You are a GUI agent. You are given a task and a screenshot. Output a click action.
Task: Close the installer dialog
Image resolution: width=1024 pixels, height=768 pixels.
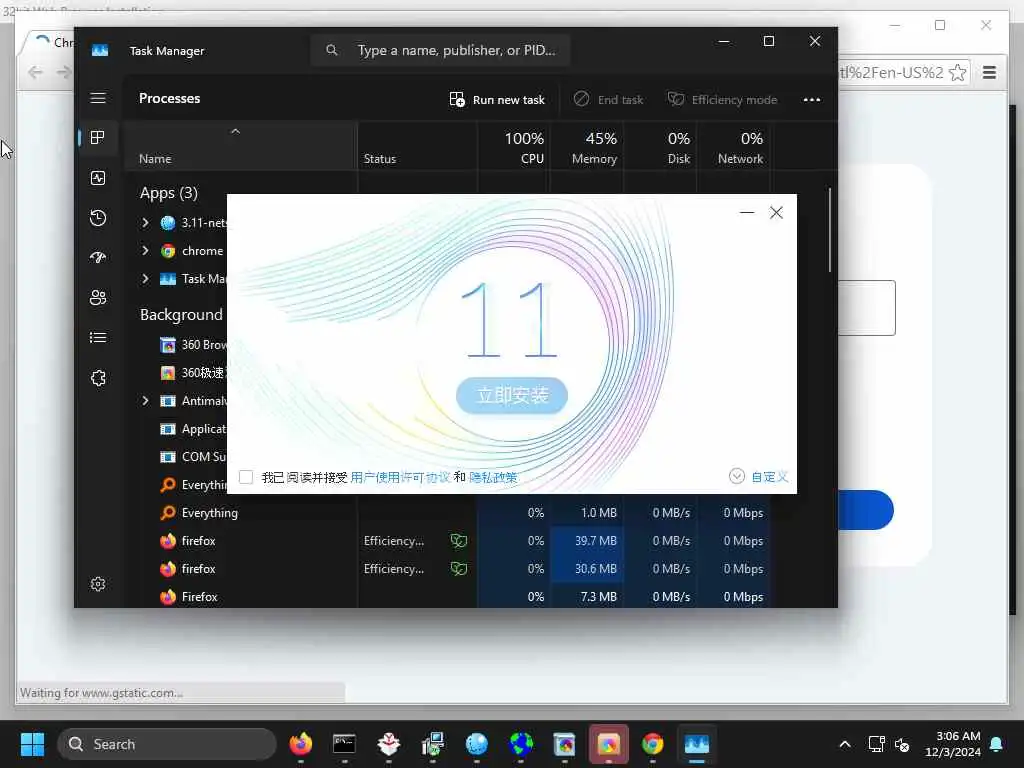click(x=776, y=213)
